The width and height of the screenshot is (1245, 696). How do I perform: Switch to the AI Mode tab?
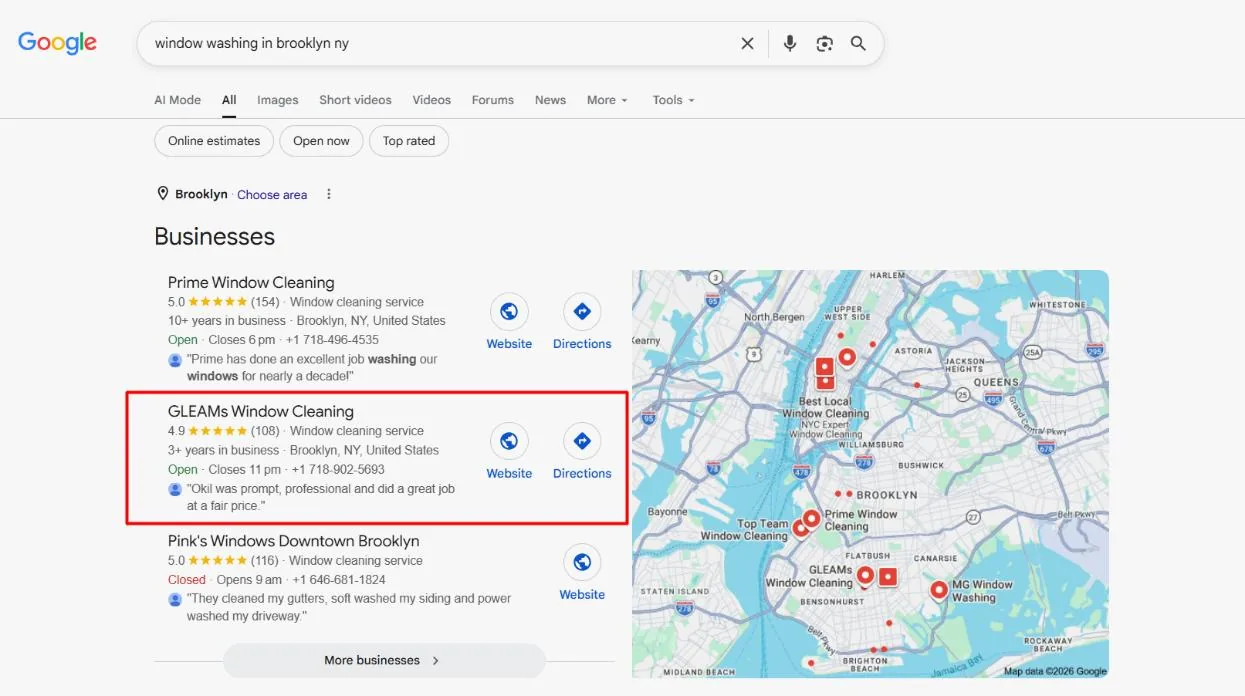tap(177, 100)
